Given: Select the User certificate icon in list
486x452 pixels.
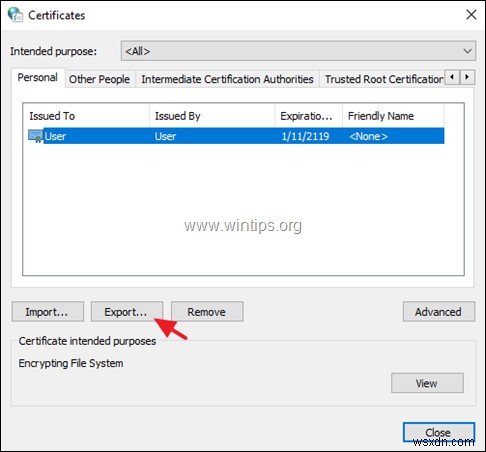Looking at the screenshot, I should [35, 136].
